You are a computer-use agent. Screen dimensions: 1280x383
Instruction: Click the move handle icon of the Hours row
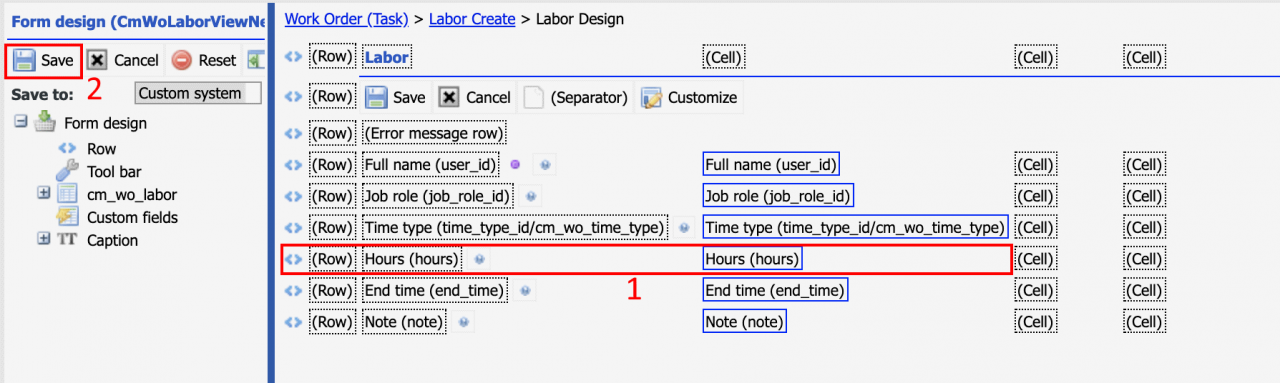coord(293,259)
